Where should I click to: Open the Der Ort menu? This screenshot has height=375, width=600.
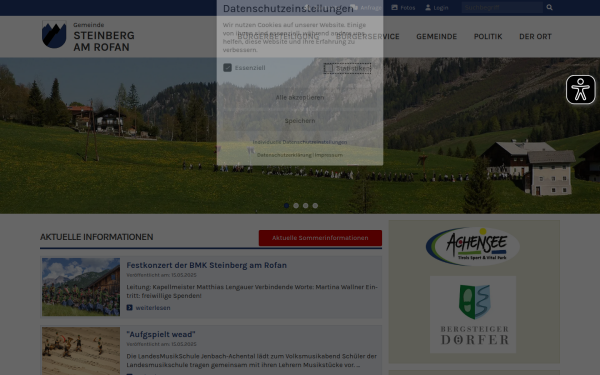(x=535, y=36)
